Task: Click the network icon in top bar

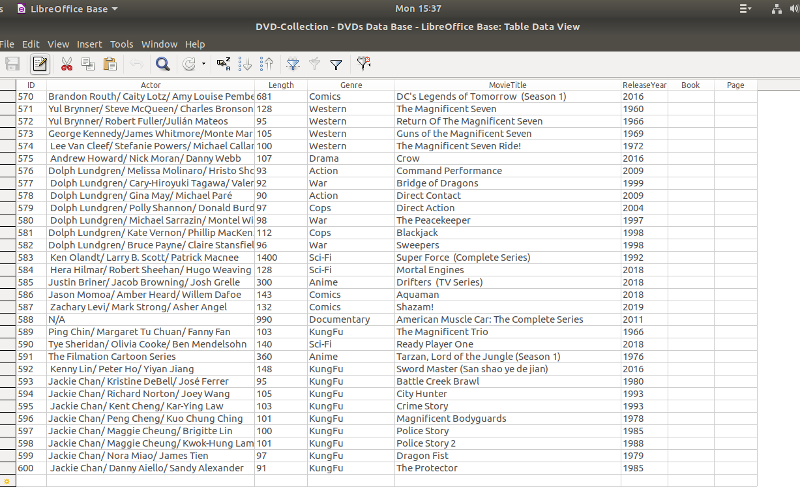Action: point(777,9)
